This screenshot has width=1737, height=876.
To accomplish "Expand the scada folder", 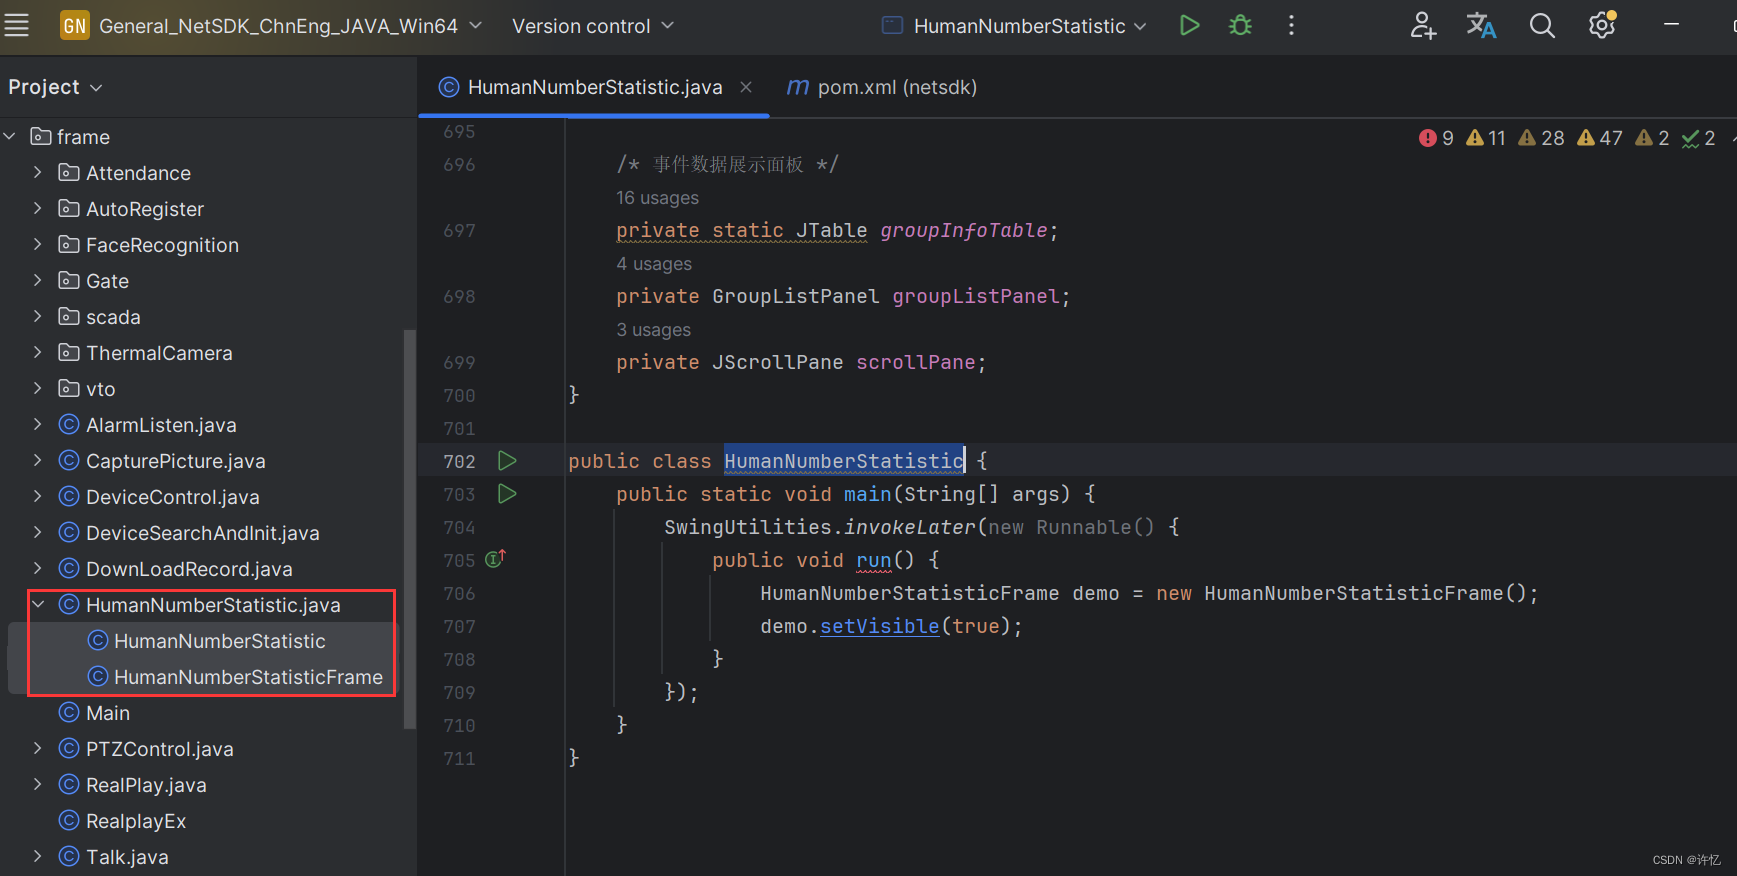I will click(38, 317).
